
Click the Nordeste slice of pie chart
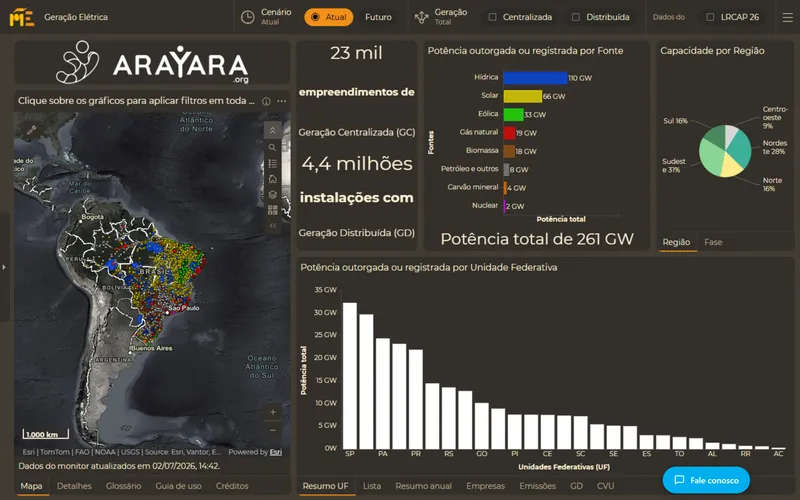[x=739, y=147]
